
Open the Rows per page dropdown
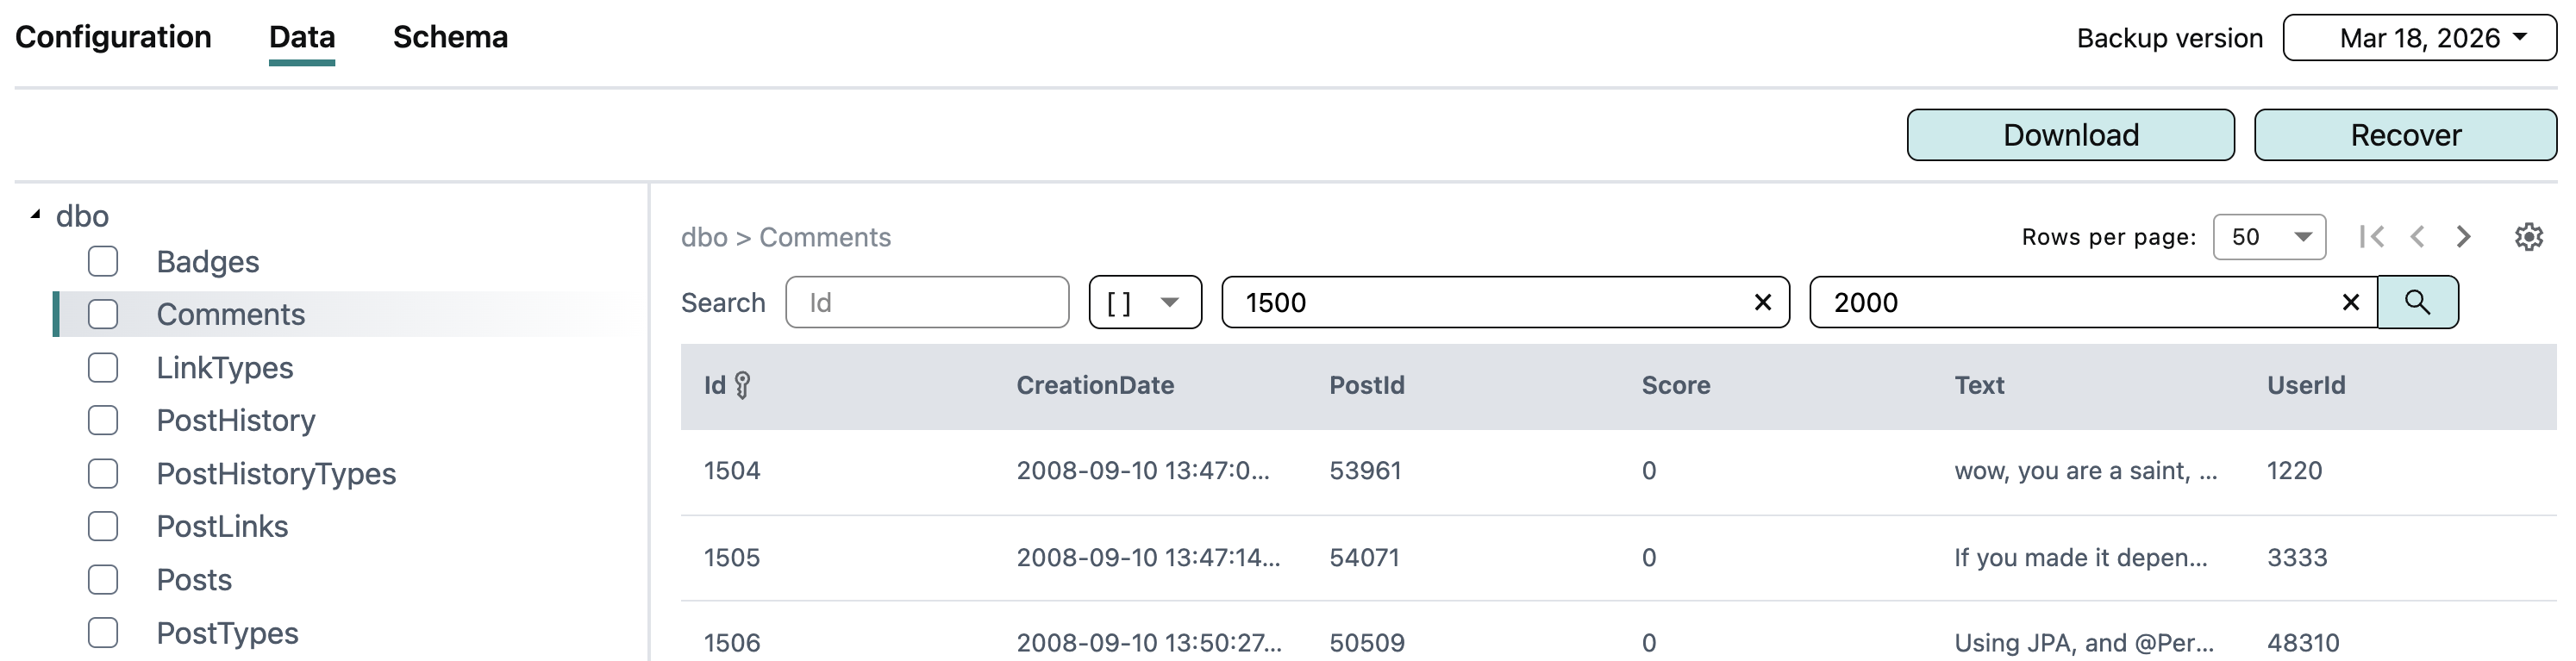point(2269,237)
